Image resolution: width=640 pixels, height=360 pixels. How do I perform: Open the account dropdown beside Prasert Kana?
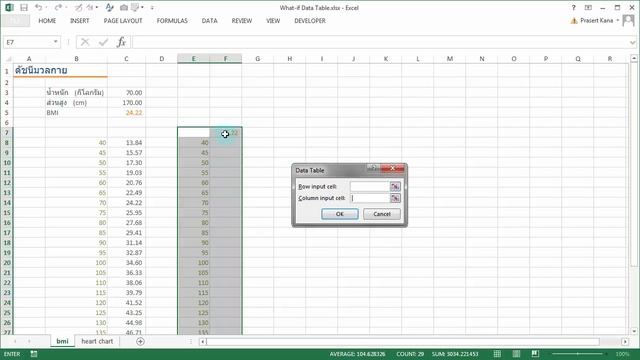click(618, 20)
